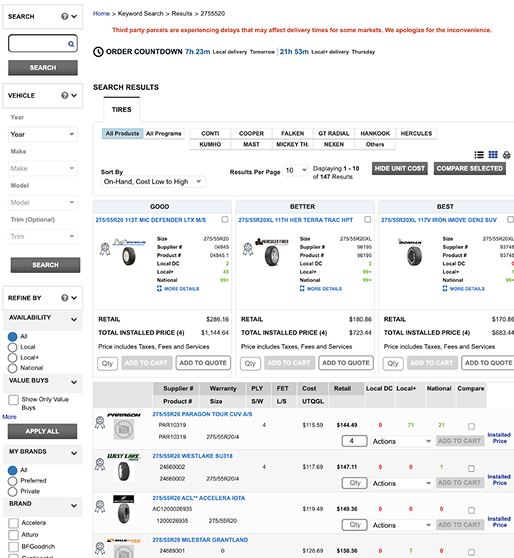Click Compare Selected button
The height and width of the screenshot is (558, 514).
coord(470,168)
